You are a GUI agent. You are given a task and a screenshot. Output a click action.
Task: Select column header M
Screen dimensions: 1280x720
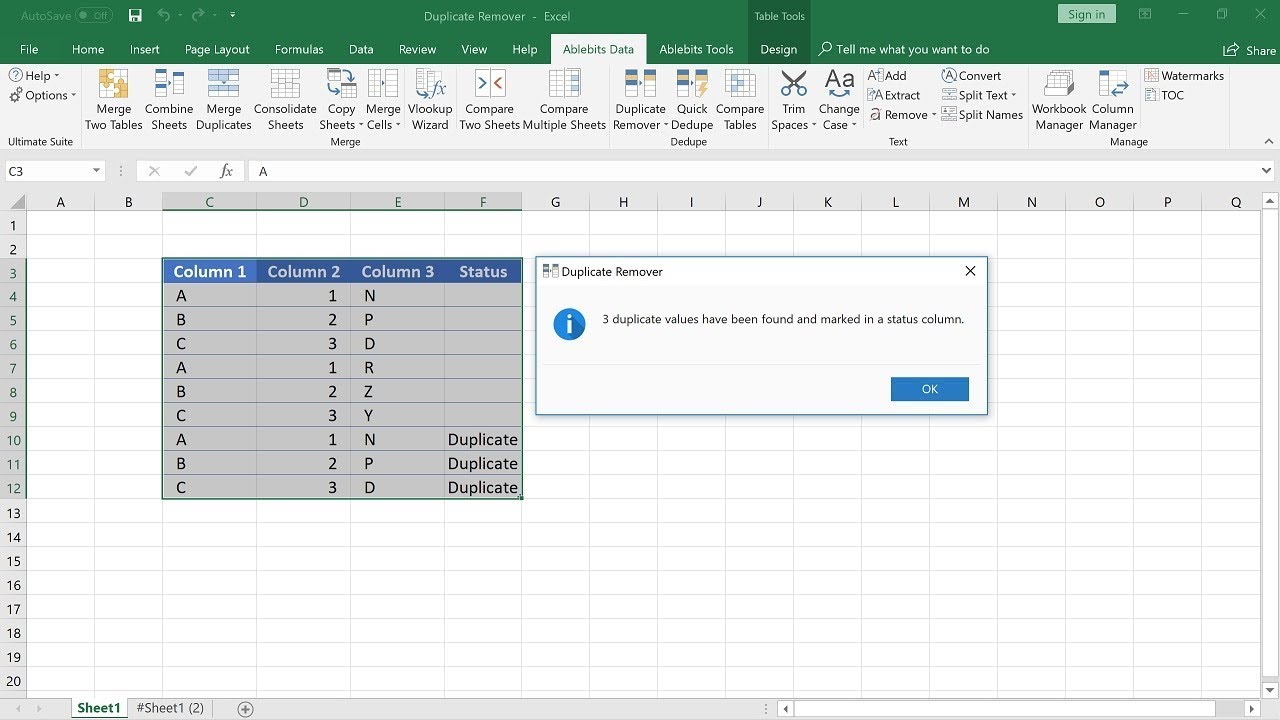pyautogui.click(x=963, y=202)
